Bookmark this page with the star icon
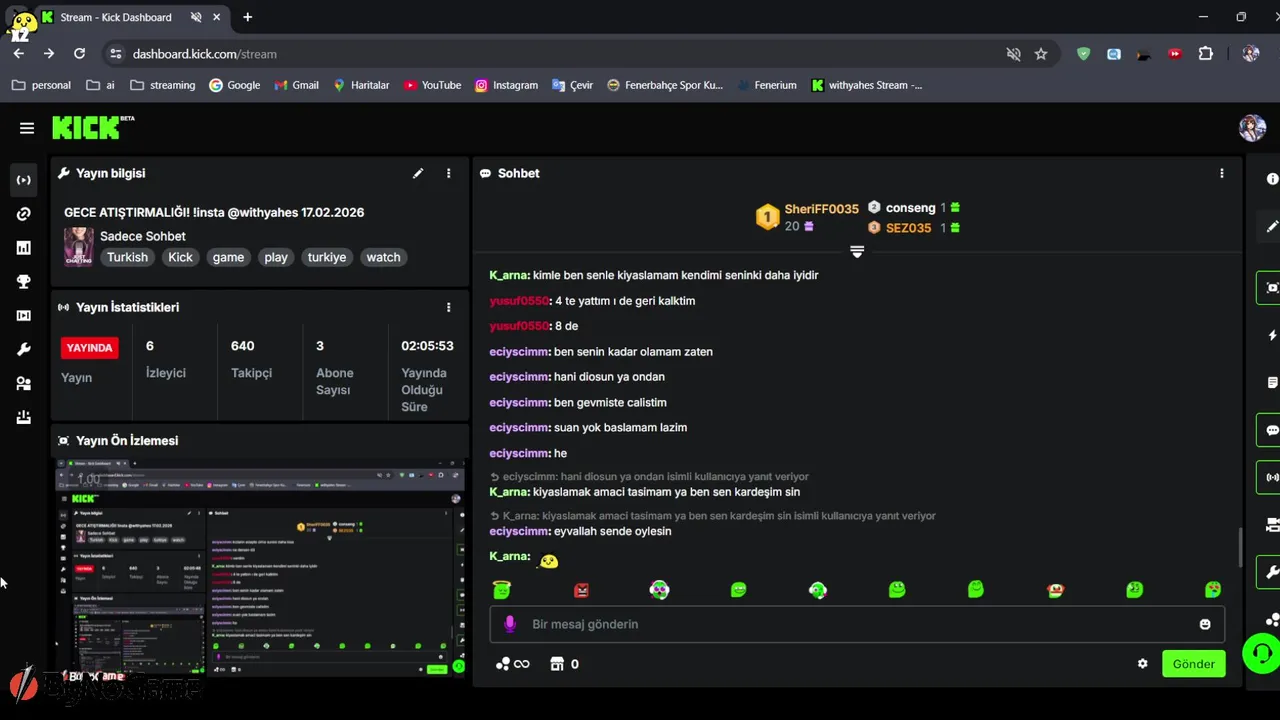 1041,54
